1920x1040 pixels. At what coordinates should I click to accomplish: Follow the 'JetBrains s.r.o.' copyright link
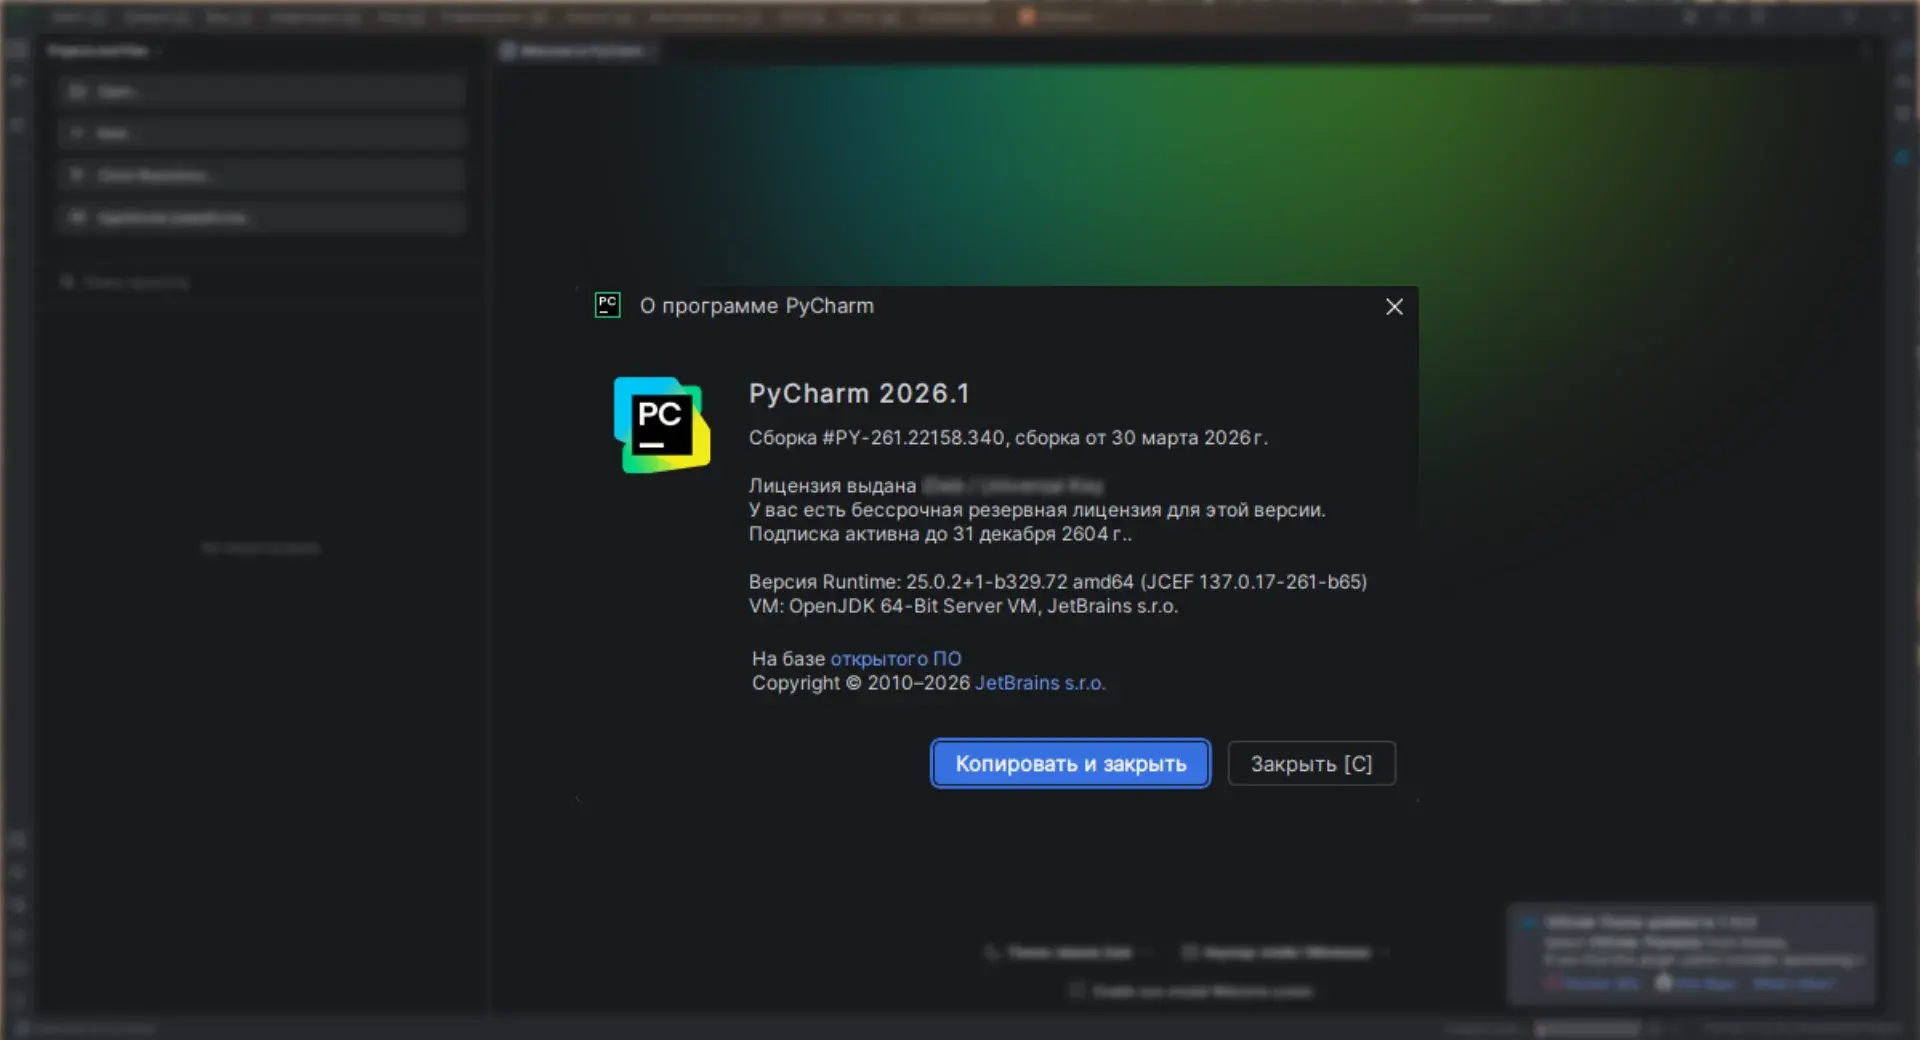point(1040,683)
